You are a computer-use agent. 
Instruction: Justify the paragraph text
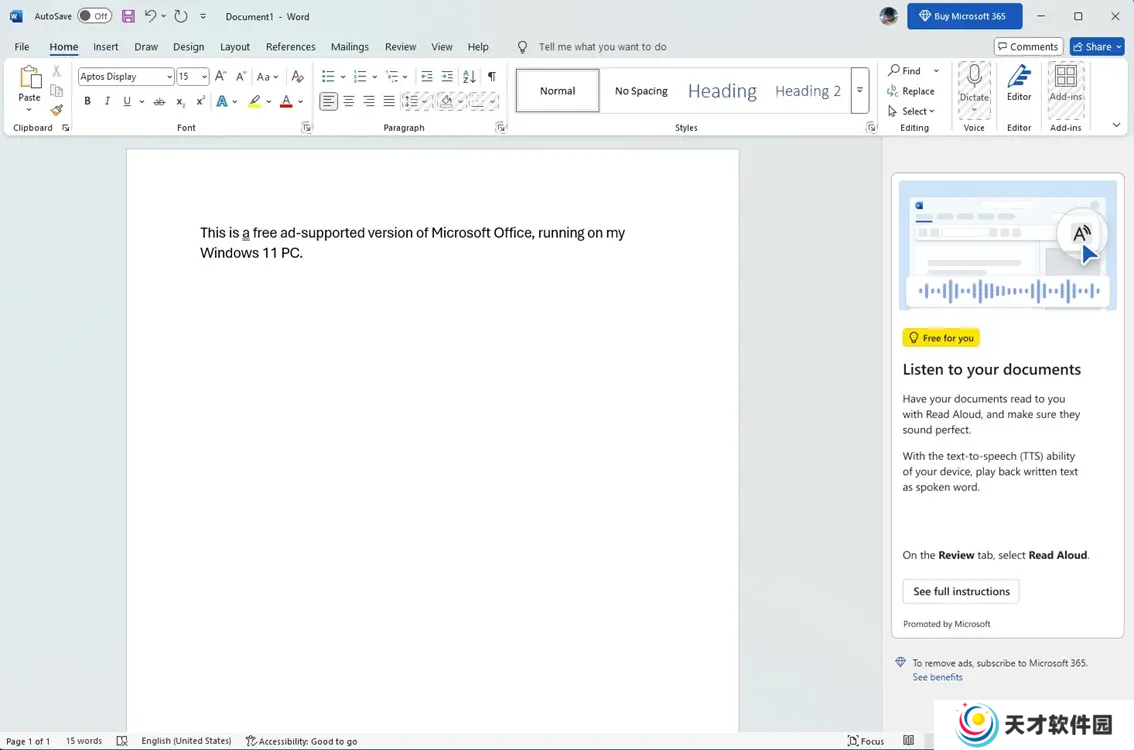coord(389,101)
